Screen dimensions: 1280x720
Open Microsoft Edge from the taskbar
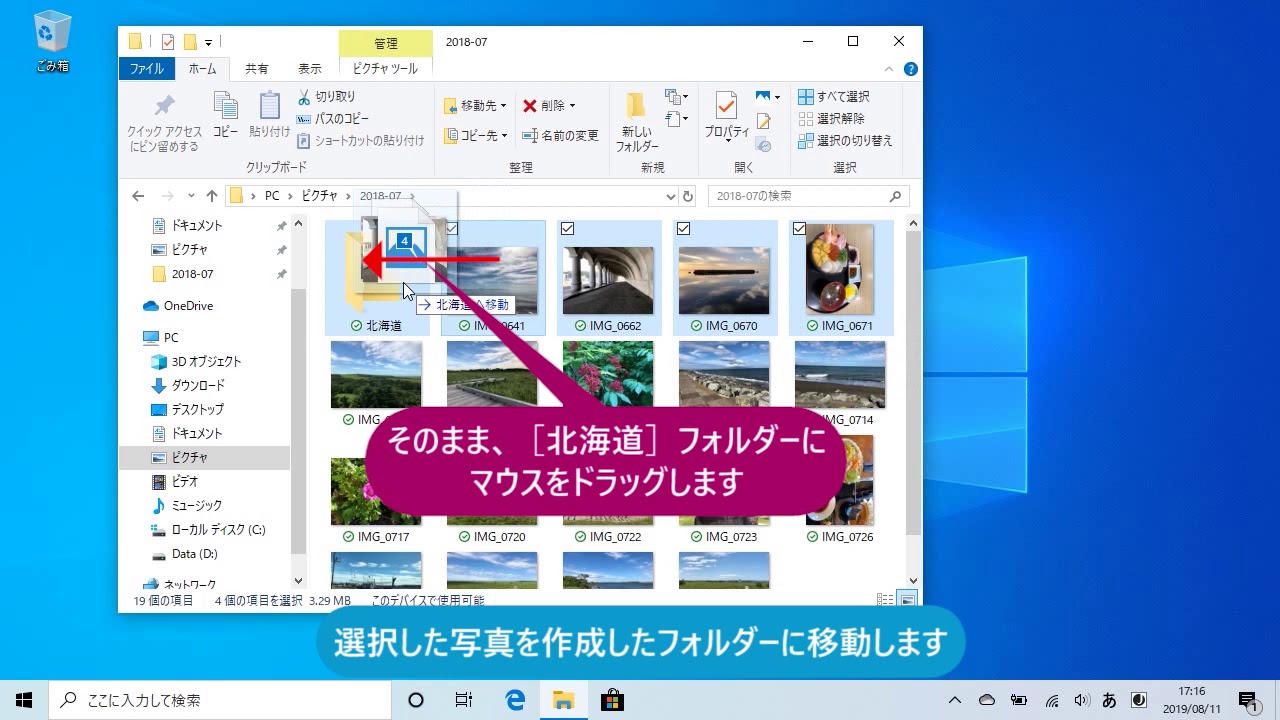point(515,700)
